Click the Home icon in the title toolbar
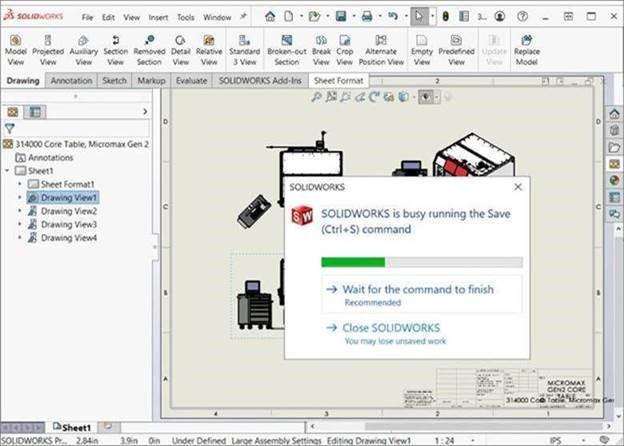The image size is (624, 446). (270, 16)
